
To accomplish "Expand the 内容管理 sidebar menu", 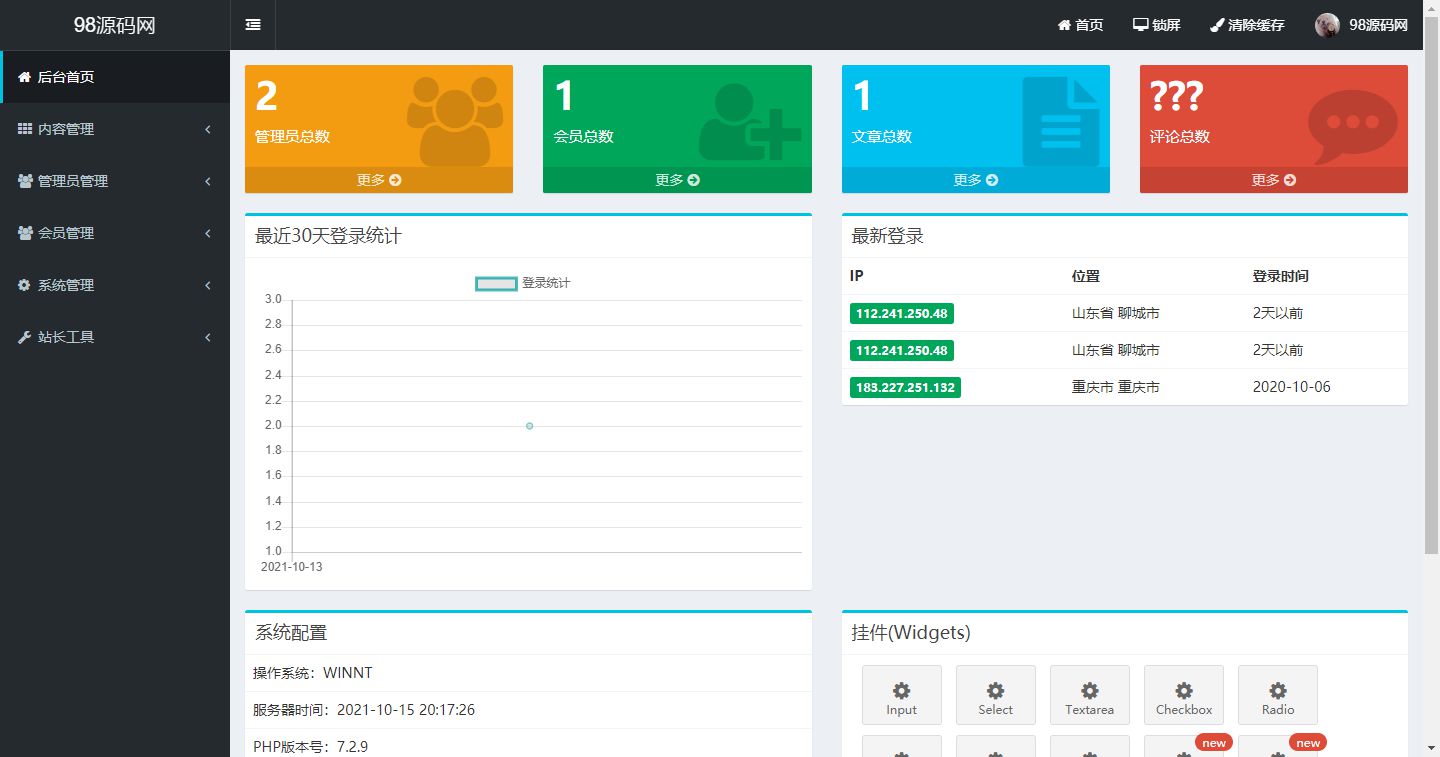I will click(x=115, y=129).
